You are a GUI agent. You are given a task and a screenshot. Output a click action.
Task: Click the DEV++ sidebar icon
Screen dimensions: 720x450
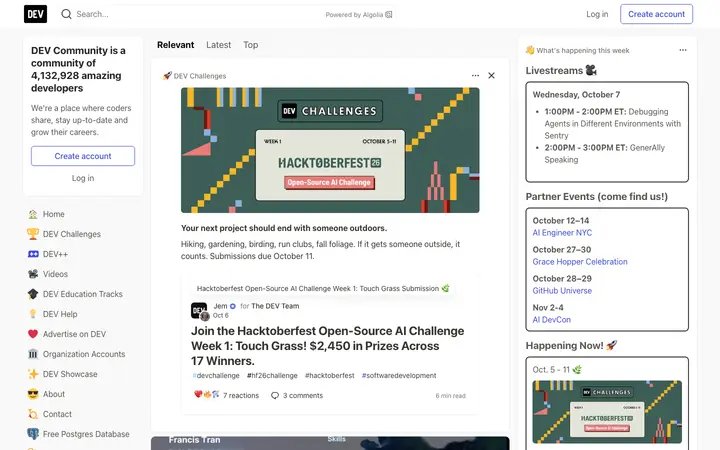click(x=33, y=254)
